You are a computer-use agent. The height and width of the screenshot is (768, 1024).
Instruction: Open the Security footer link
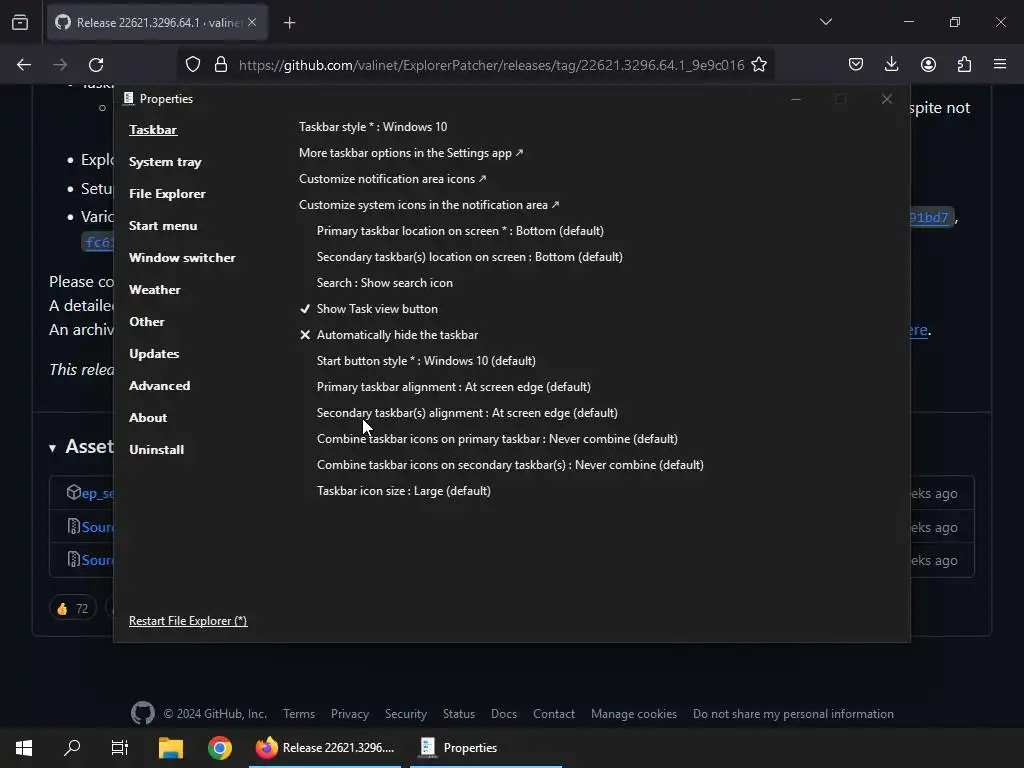coord(406,714)
